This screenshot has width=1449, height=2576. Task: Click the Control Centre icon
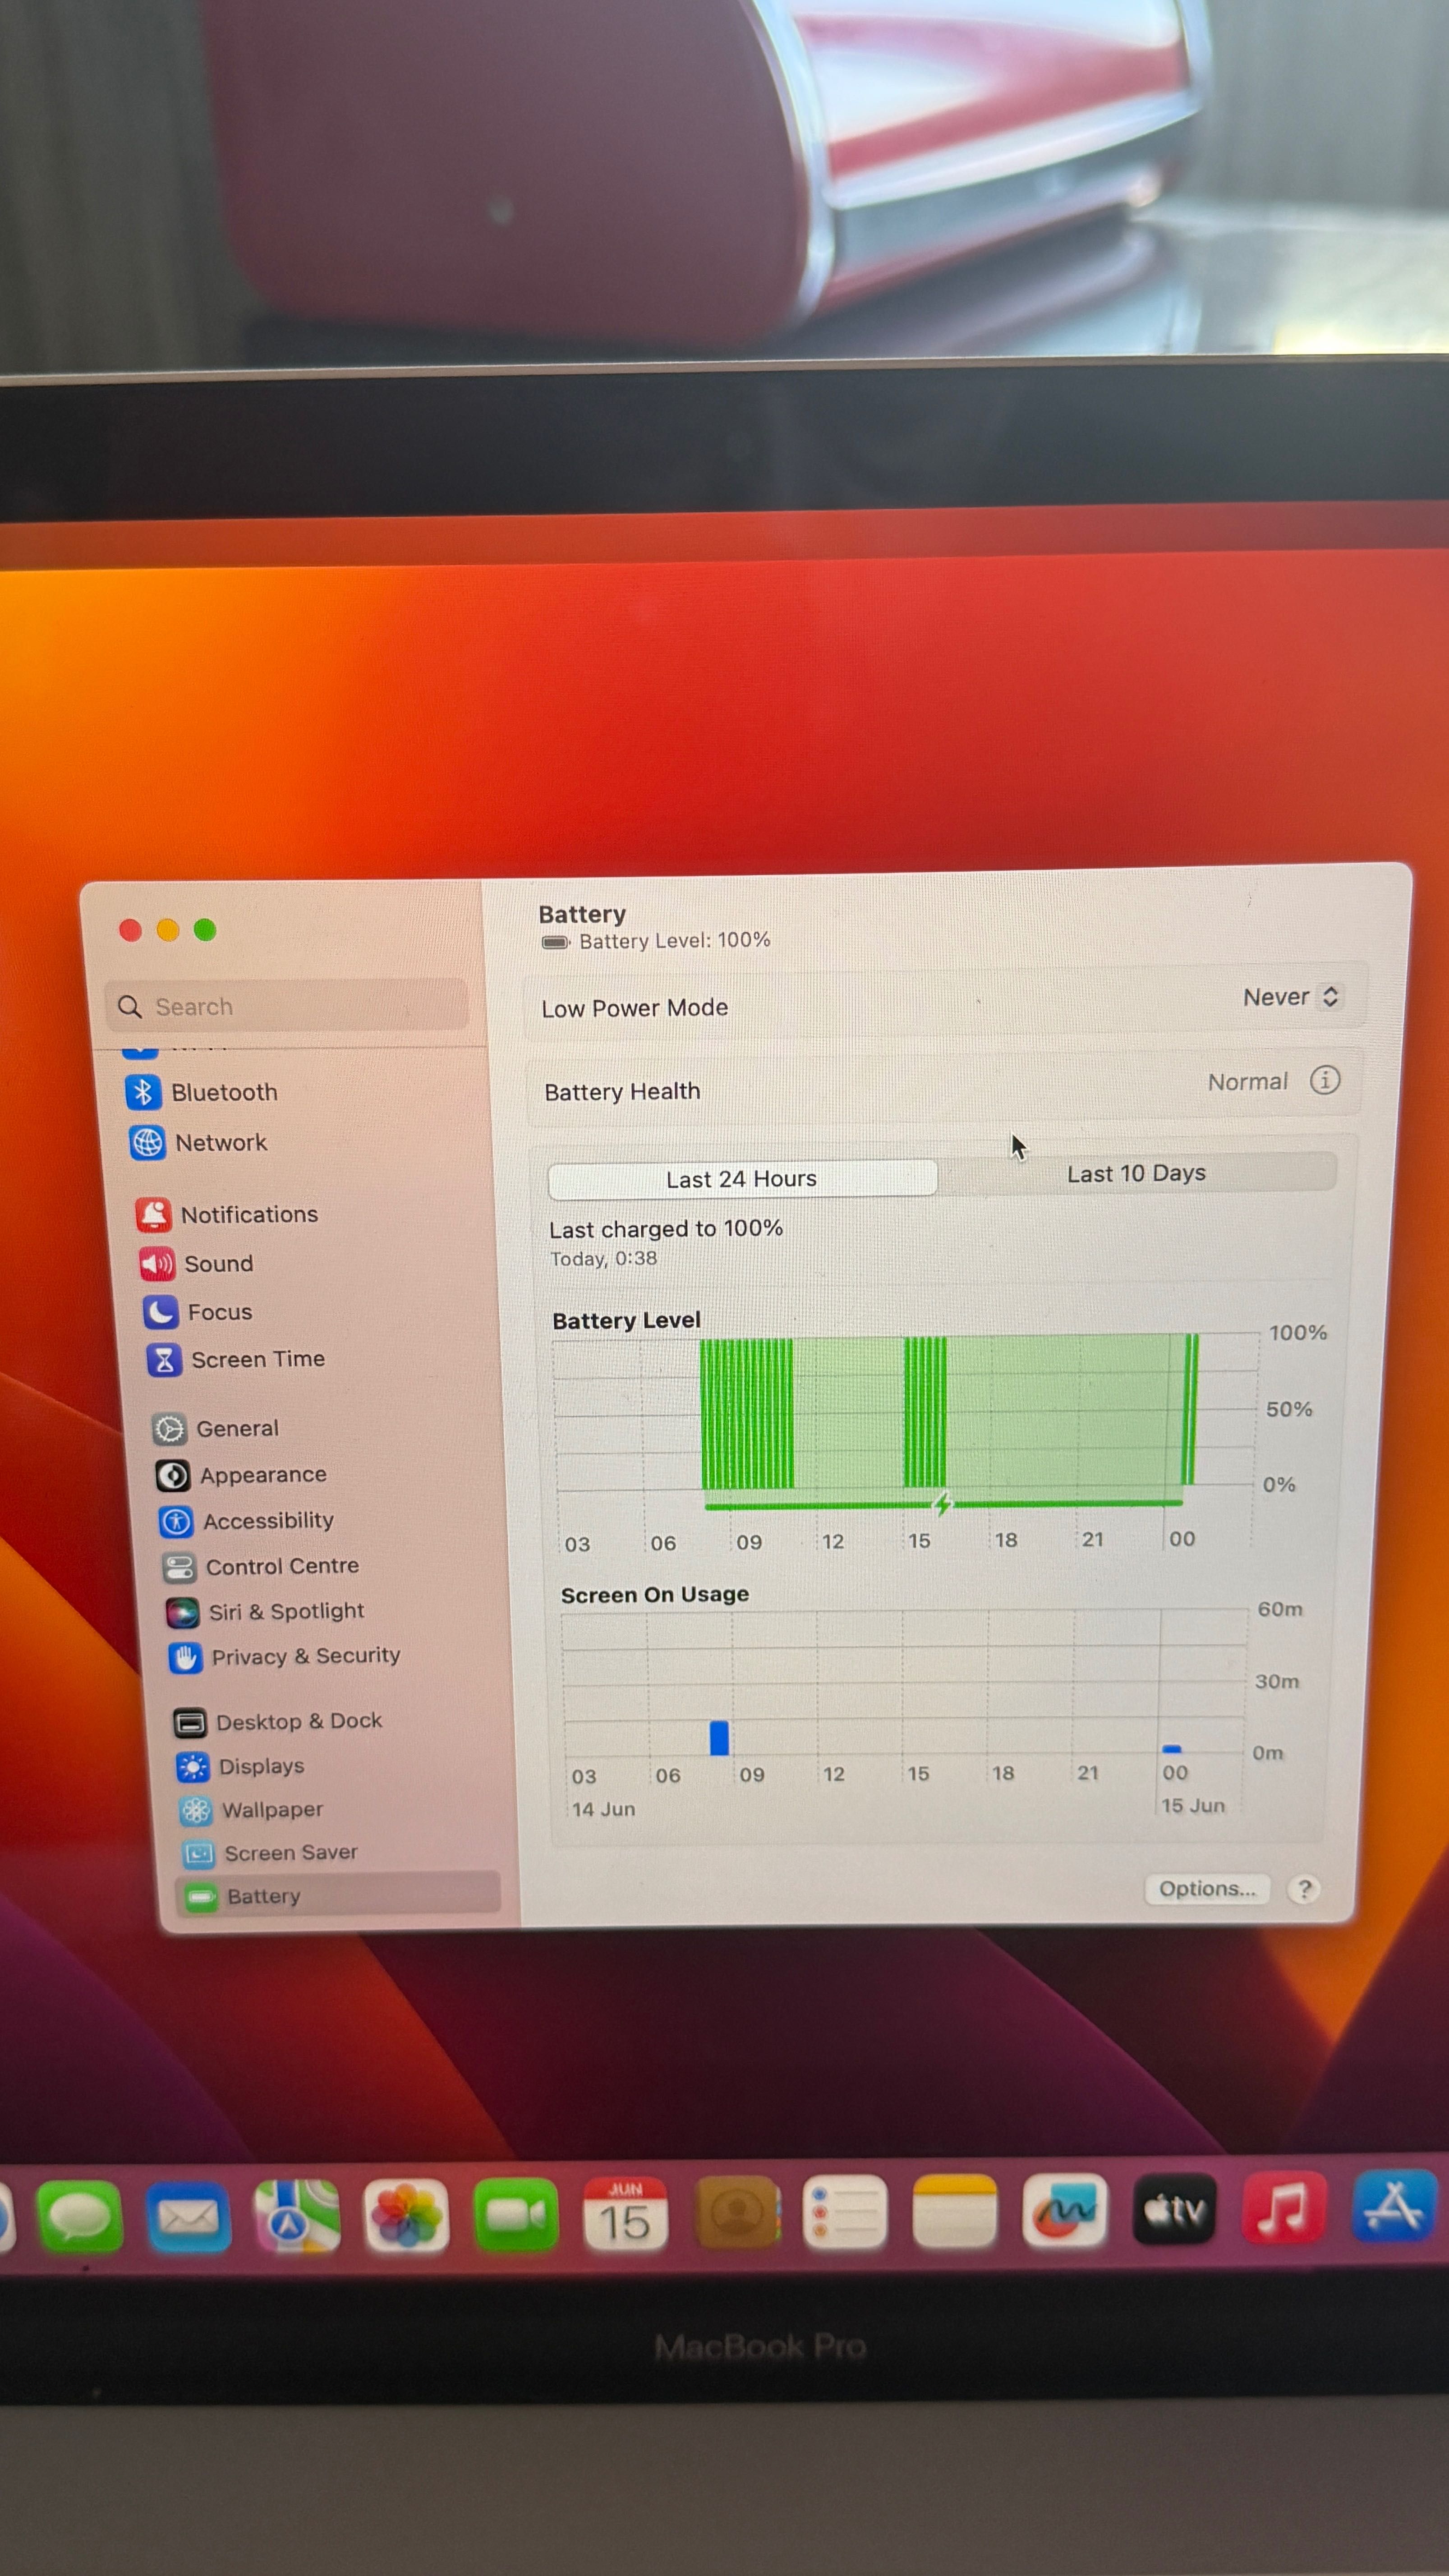point(179,1567)
